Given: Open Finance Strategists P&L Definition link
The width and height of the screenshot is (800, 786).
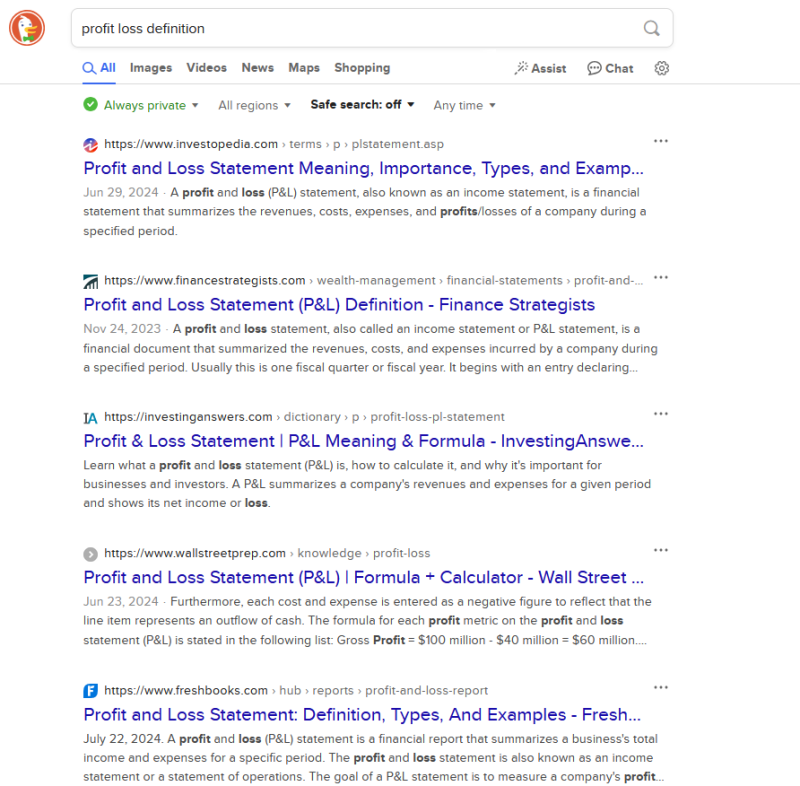Looking at the screenshot, I should 339,305.
